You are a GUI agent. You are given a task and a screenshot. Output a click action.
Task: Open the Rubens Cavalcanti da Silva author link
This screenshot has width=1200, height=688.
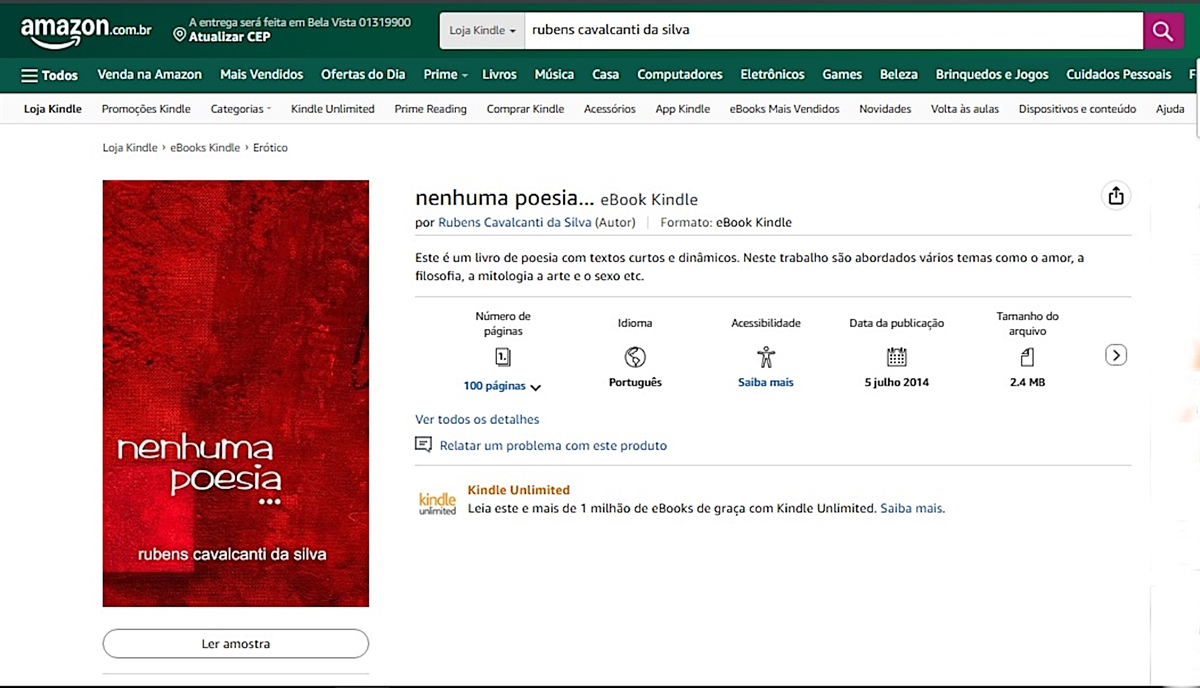pyautogui.click(x=515, y=222)
